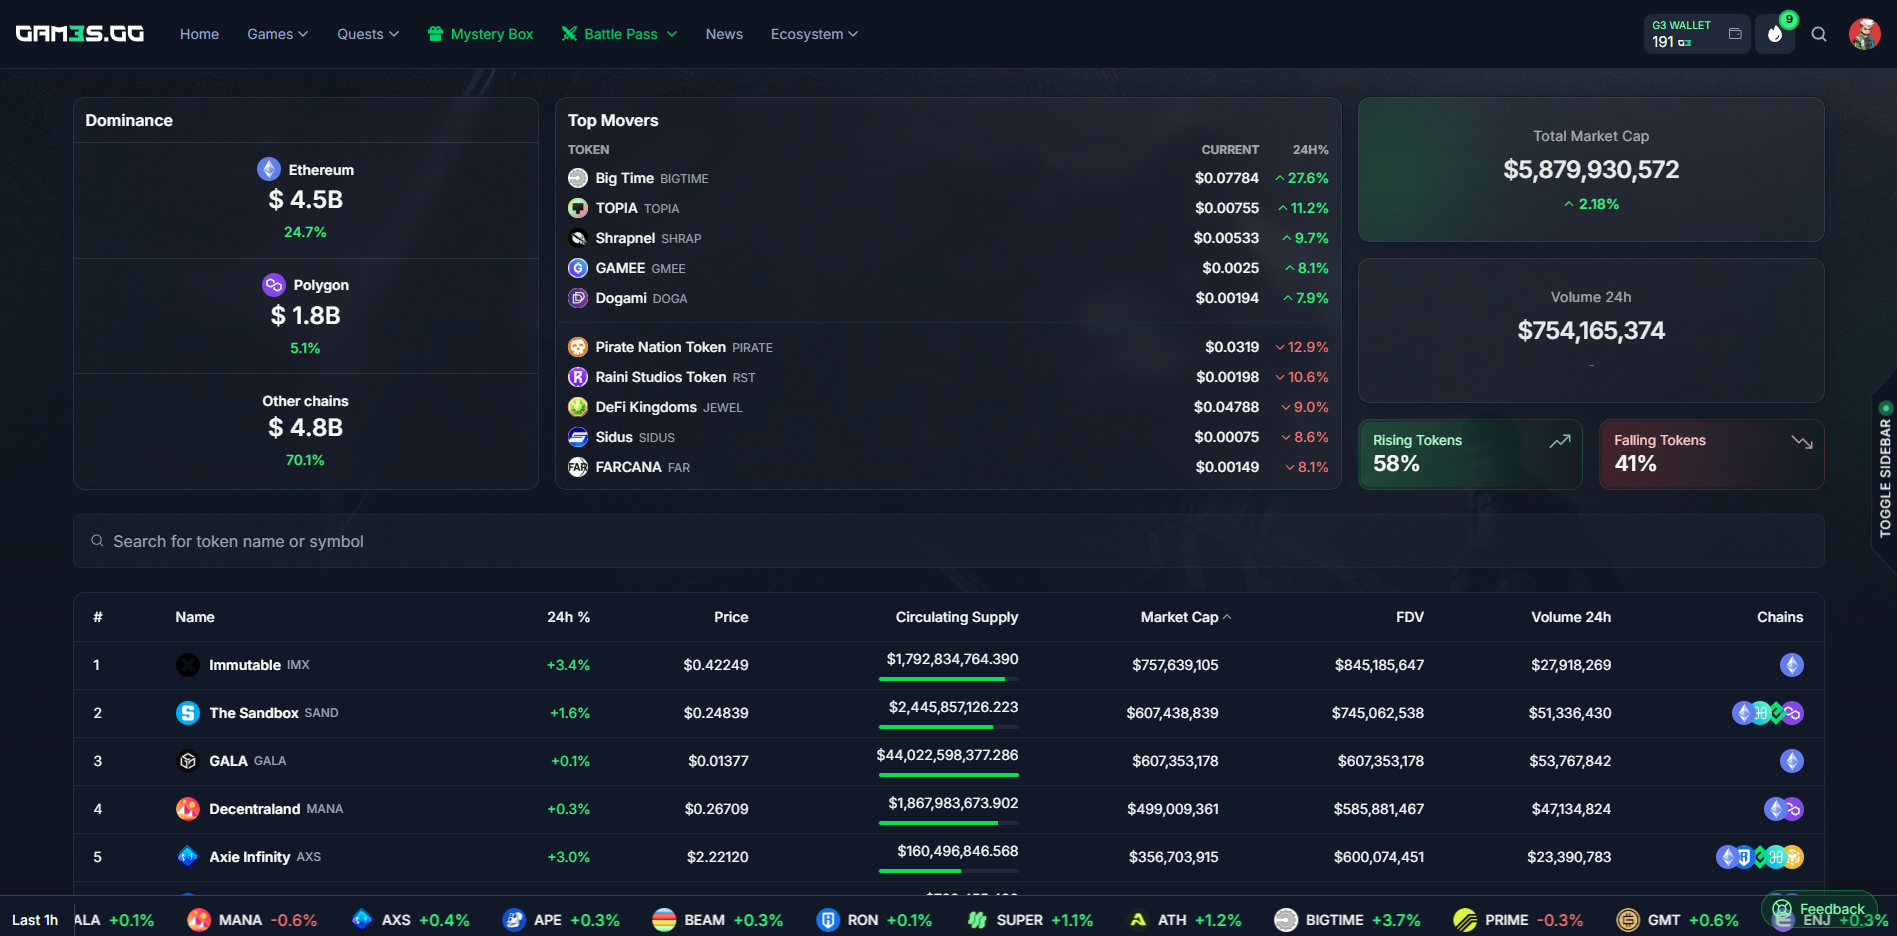The image size is (1897, 936).
Task: Click the Immutable token icon in table
Action: tap(188, 665)
